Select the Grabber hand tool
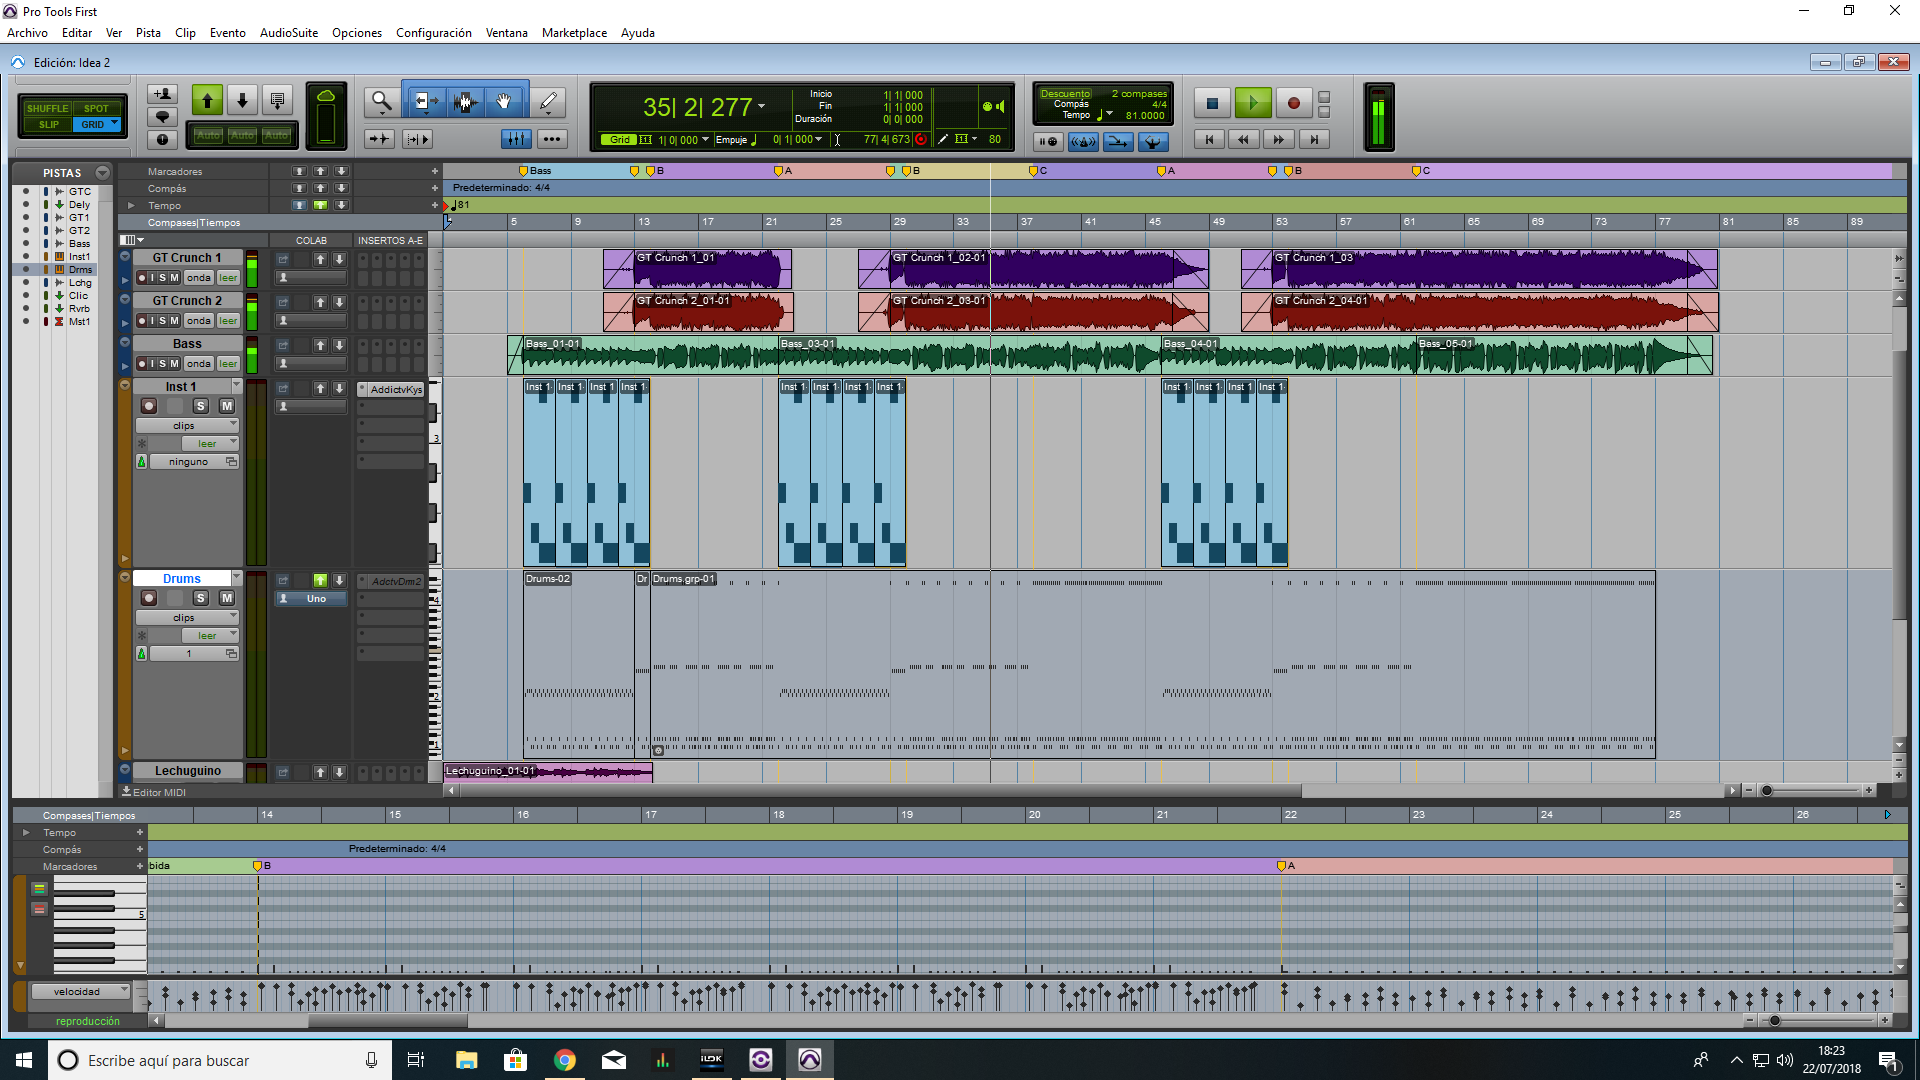Screen dimensions: 1920x1080 click(505, 101)
